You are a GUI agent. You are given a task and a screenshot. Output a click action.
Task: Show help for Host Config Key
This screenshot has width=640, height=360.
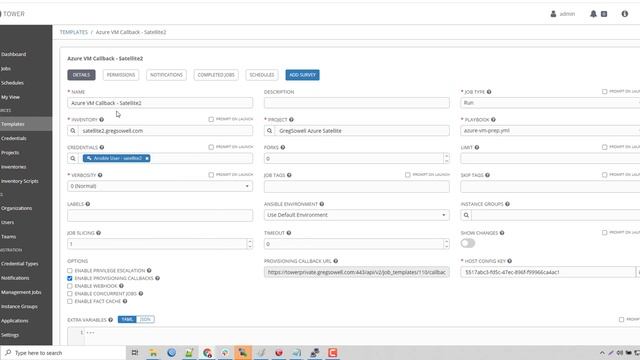click(x=509, y=261)
